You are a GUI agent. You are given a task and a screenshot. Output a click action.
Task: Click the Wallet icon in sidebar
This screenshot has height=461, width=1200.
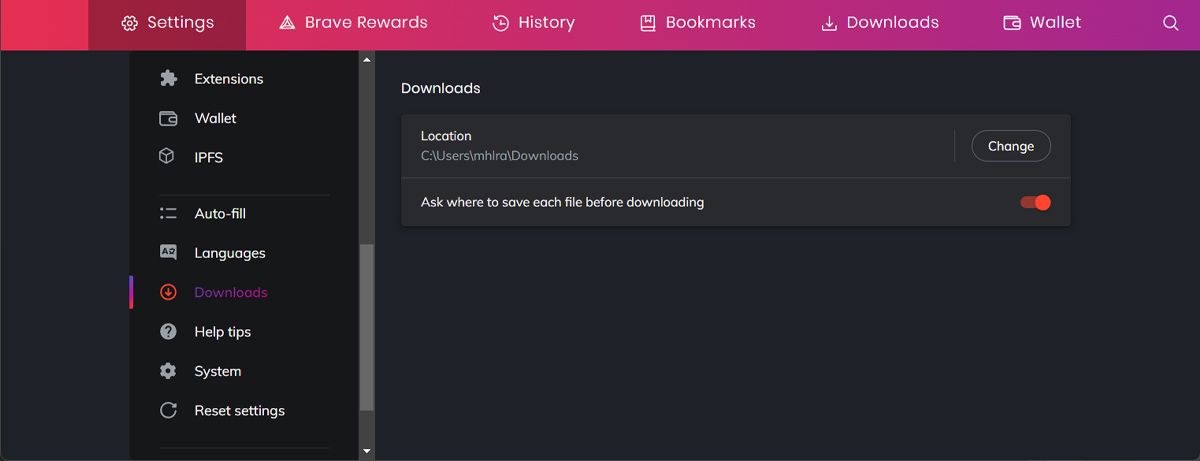[x=168, y=118]
